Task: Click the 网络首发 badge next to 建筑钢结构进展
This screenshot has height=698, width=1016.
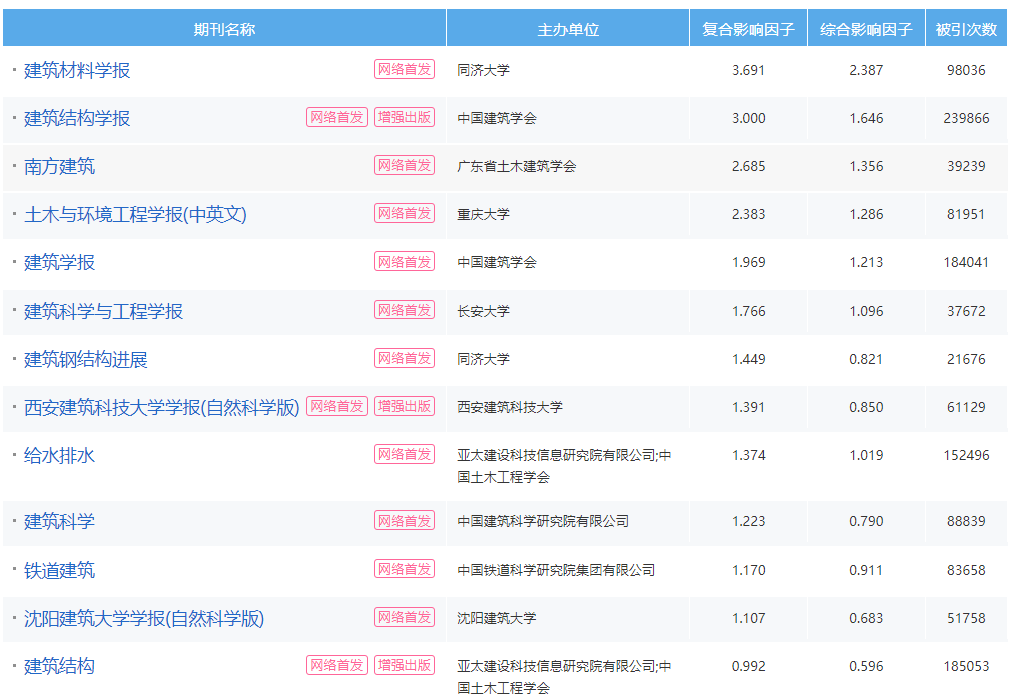Action: [x=404, y=357]
